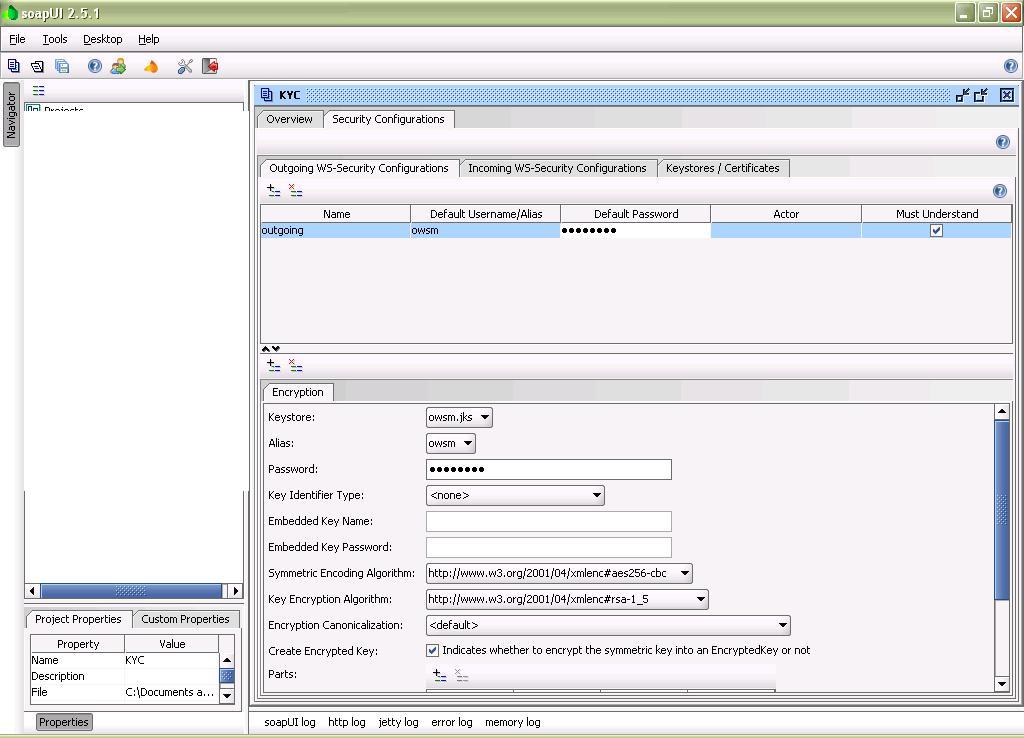This screenshot has height=738, width=1024.
Task: Switch to Incoming WS-Security Configurations tab
Action: point(557,168)
